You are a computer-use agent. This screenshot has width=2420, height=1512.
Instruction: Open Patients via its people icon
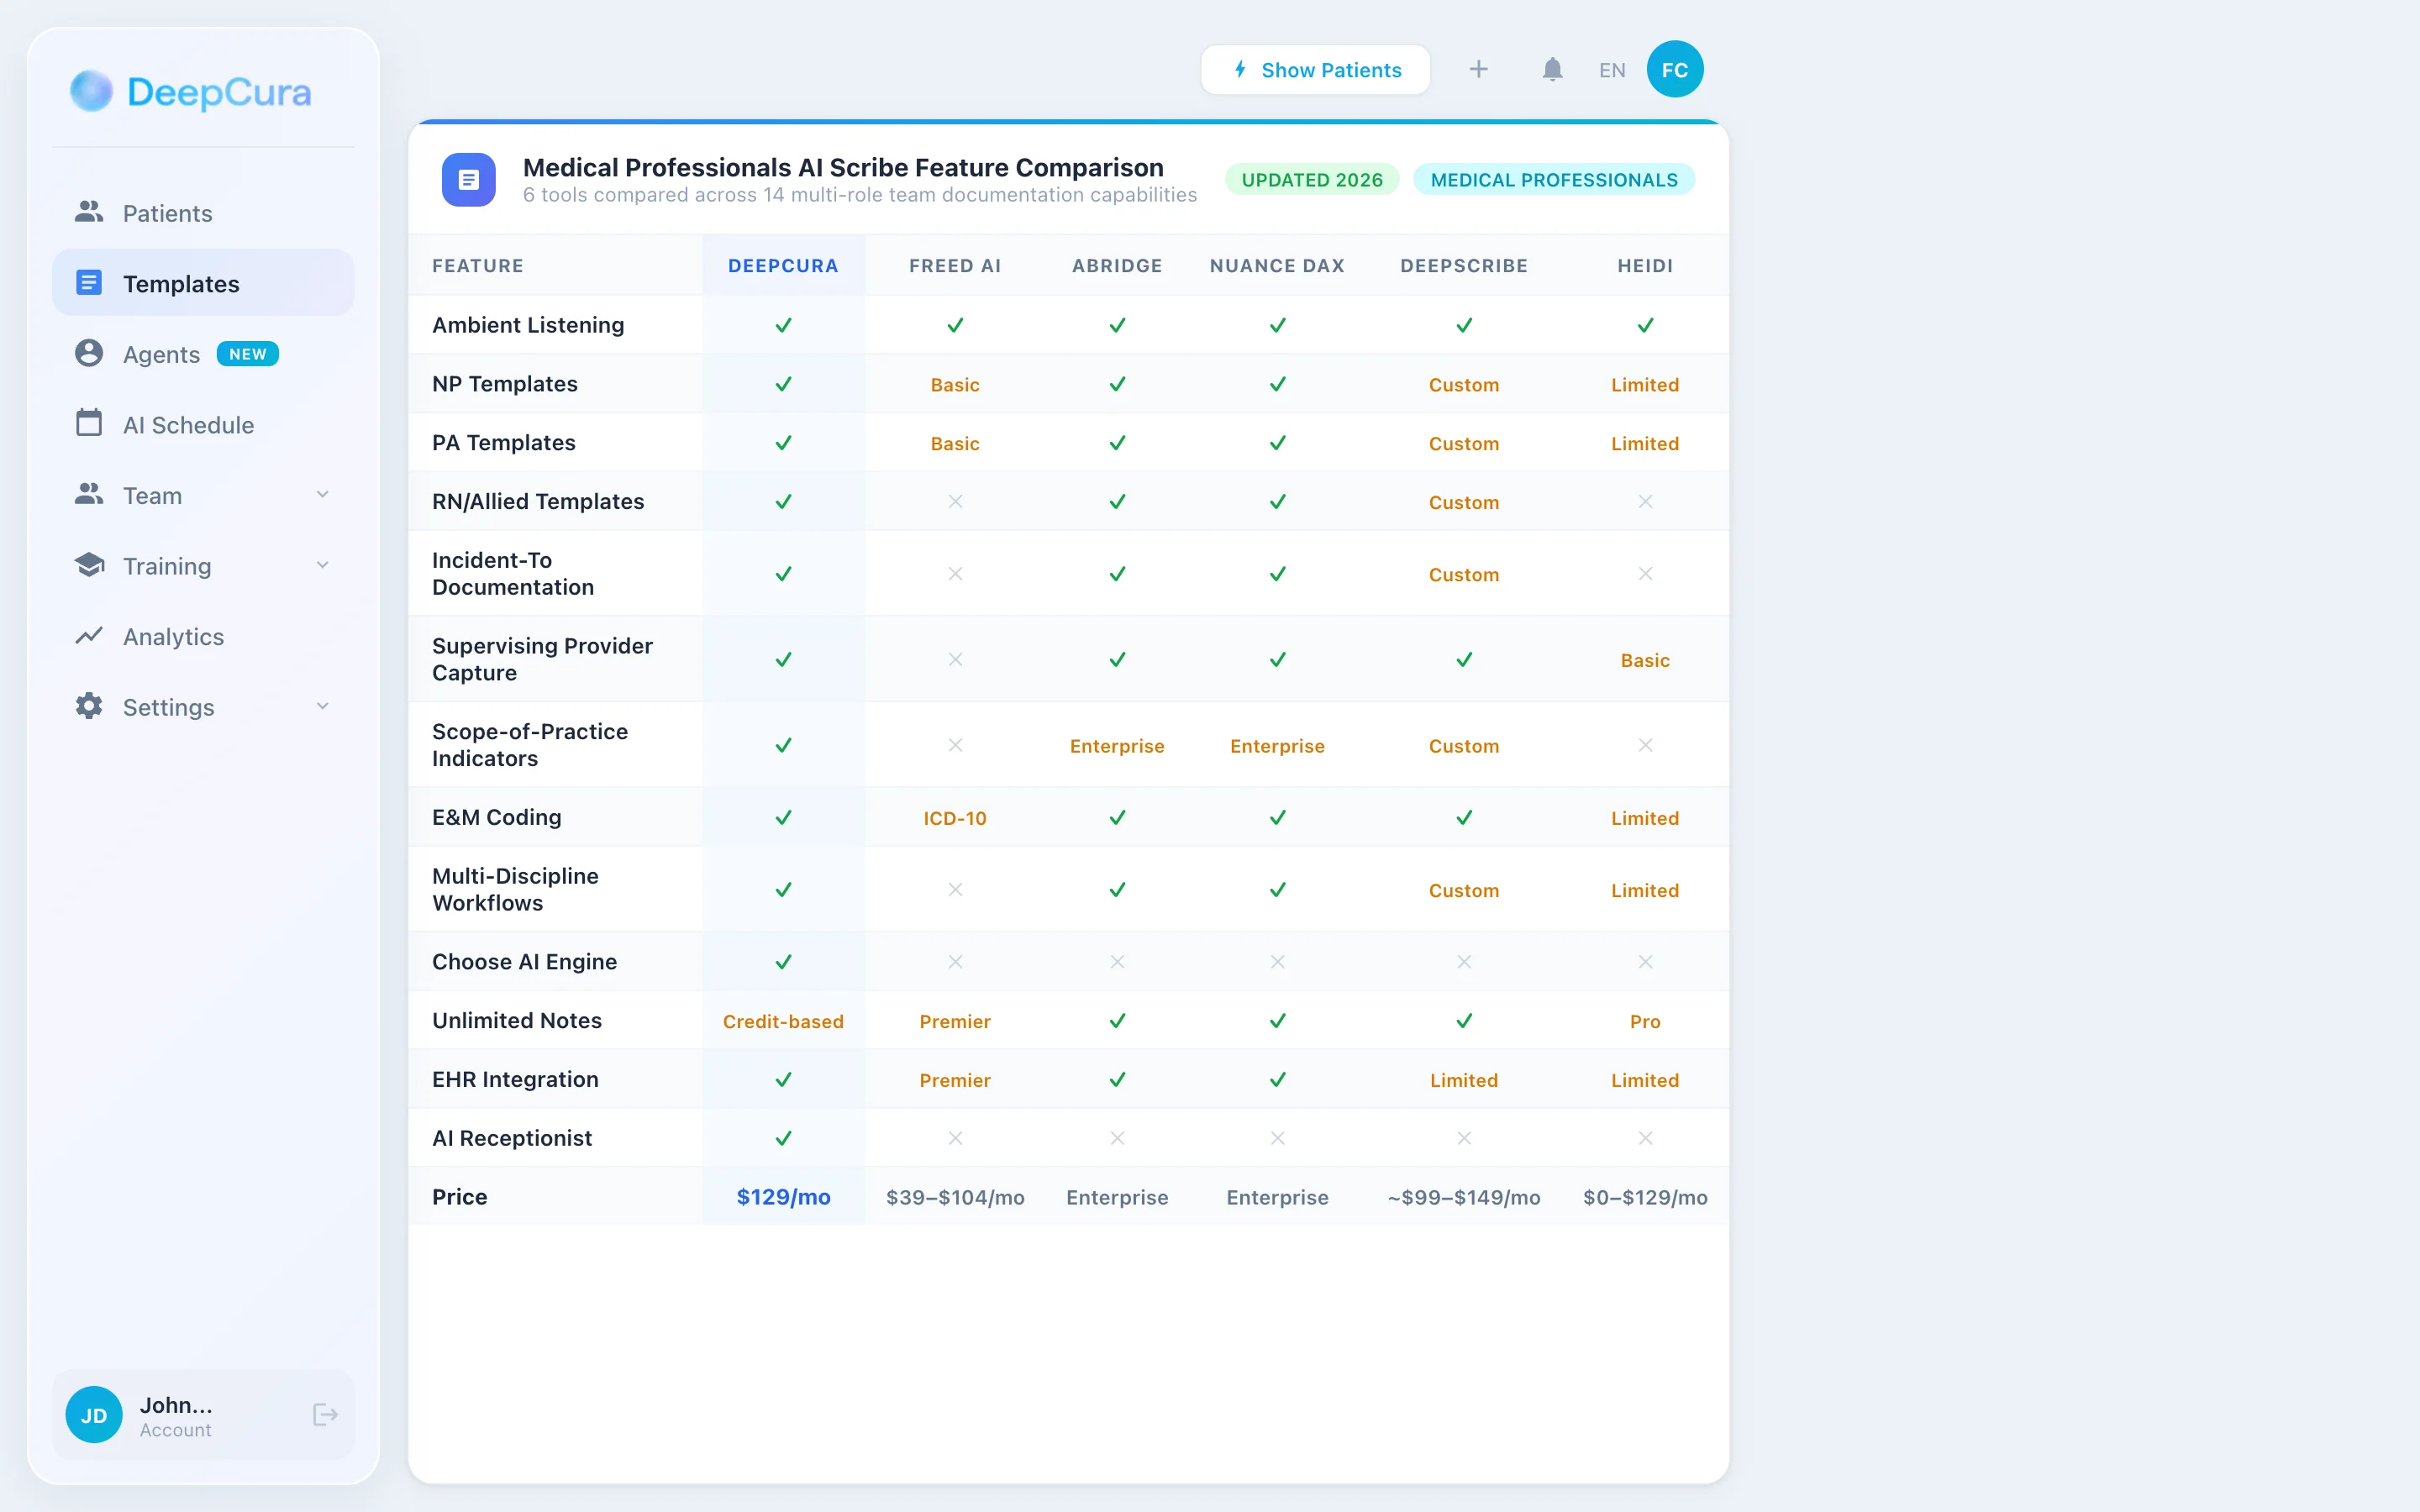click(x=89, y=212)
